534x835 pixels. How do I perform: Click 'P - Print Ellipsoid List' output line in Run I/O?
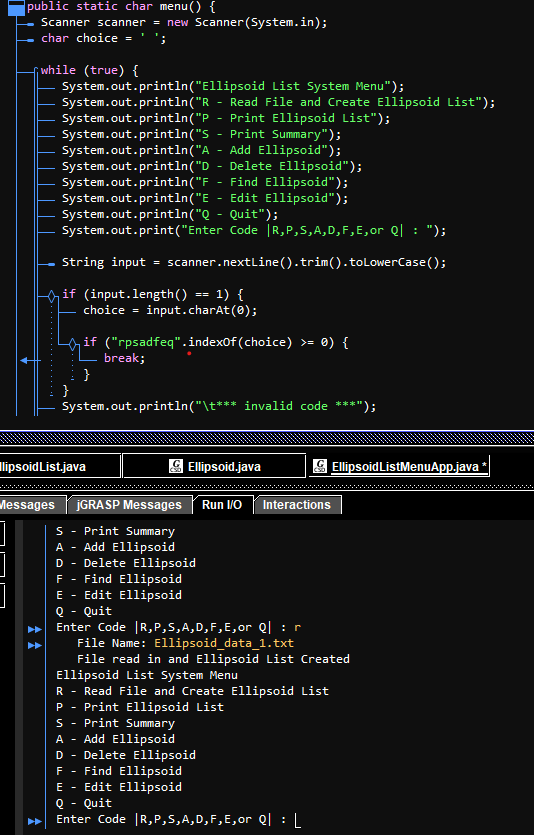point(139,707)
